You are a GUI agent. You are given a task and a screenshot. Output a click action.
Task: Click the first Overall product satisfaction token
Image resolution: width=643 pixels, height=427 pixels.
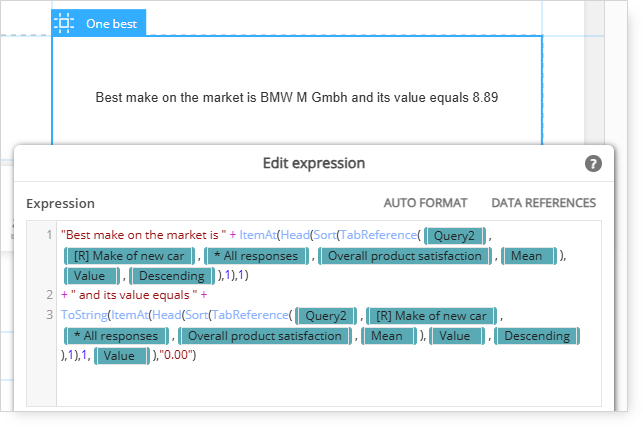tap(404, 256)
